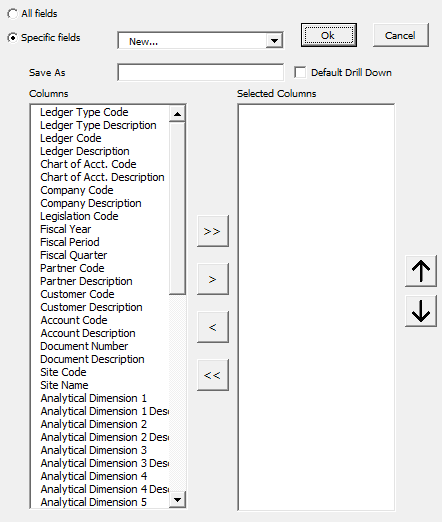Select Chart of Acct. Description item

[x=99, y=177]
